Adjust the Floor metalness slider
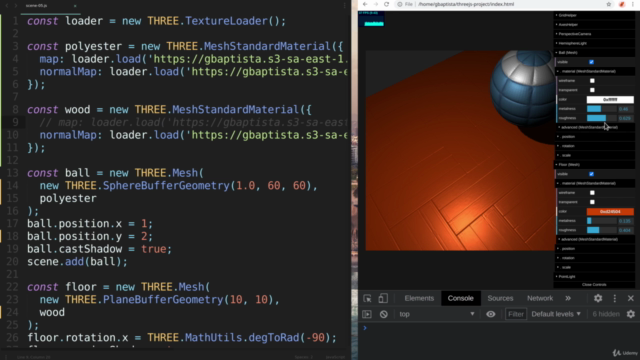This screenshot has height=360, width=640. pyautogui.click(x=602, y=221)
